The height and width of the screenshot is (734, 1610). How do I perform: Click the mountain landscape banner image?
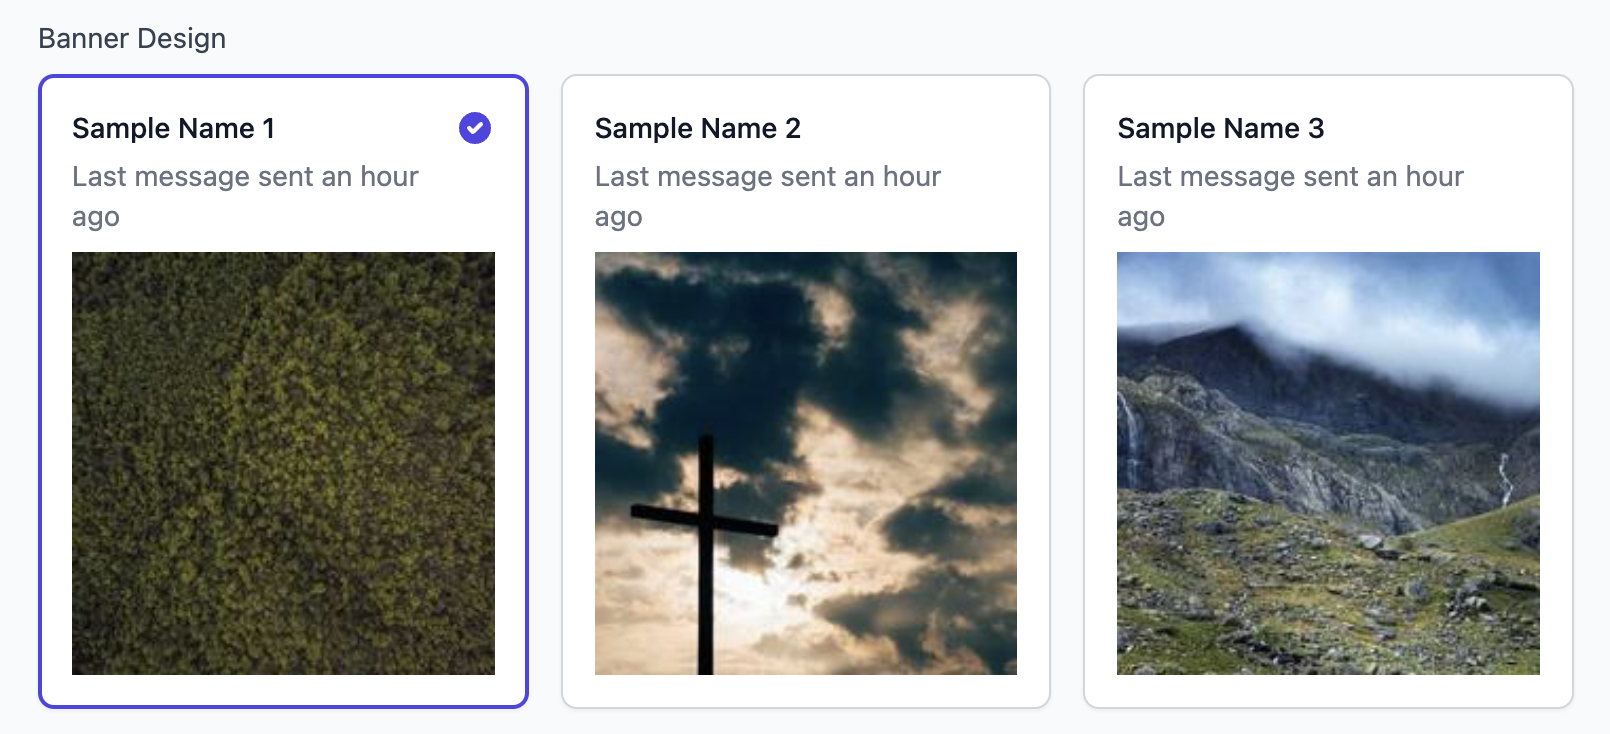1327,464
